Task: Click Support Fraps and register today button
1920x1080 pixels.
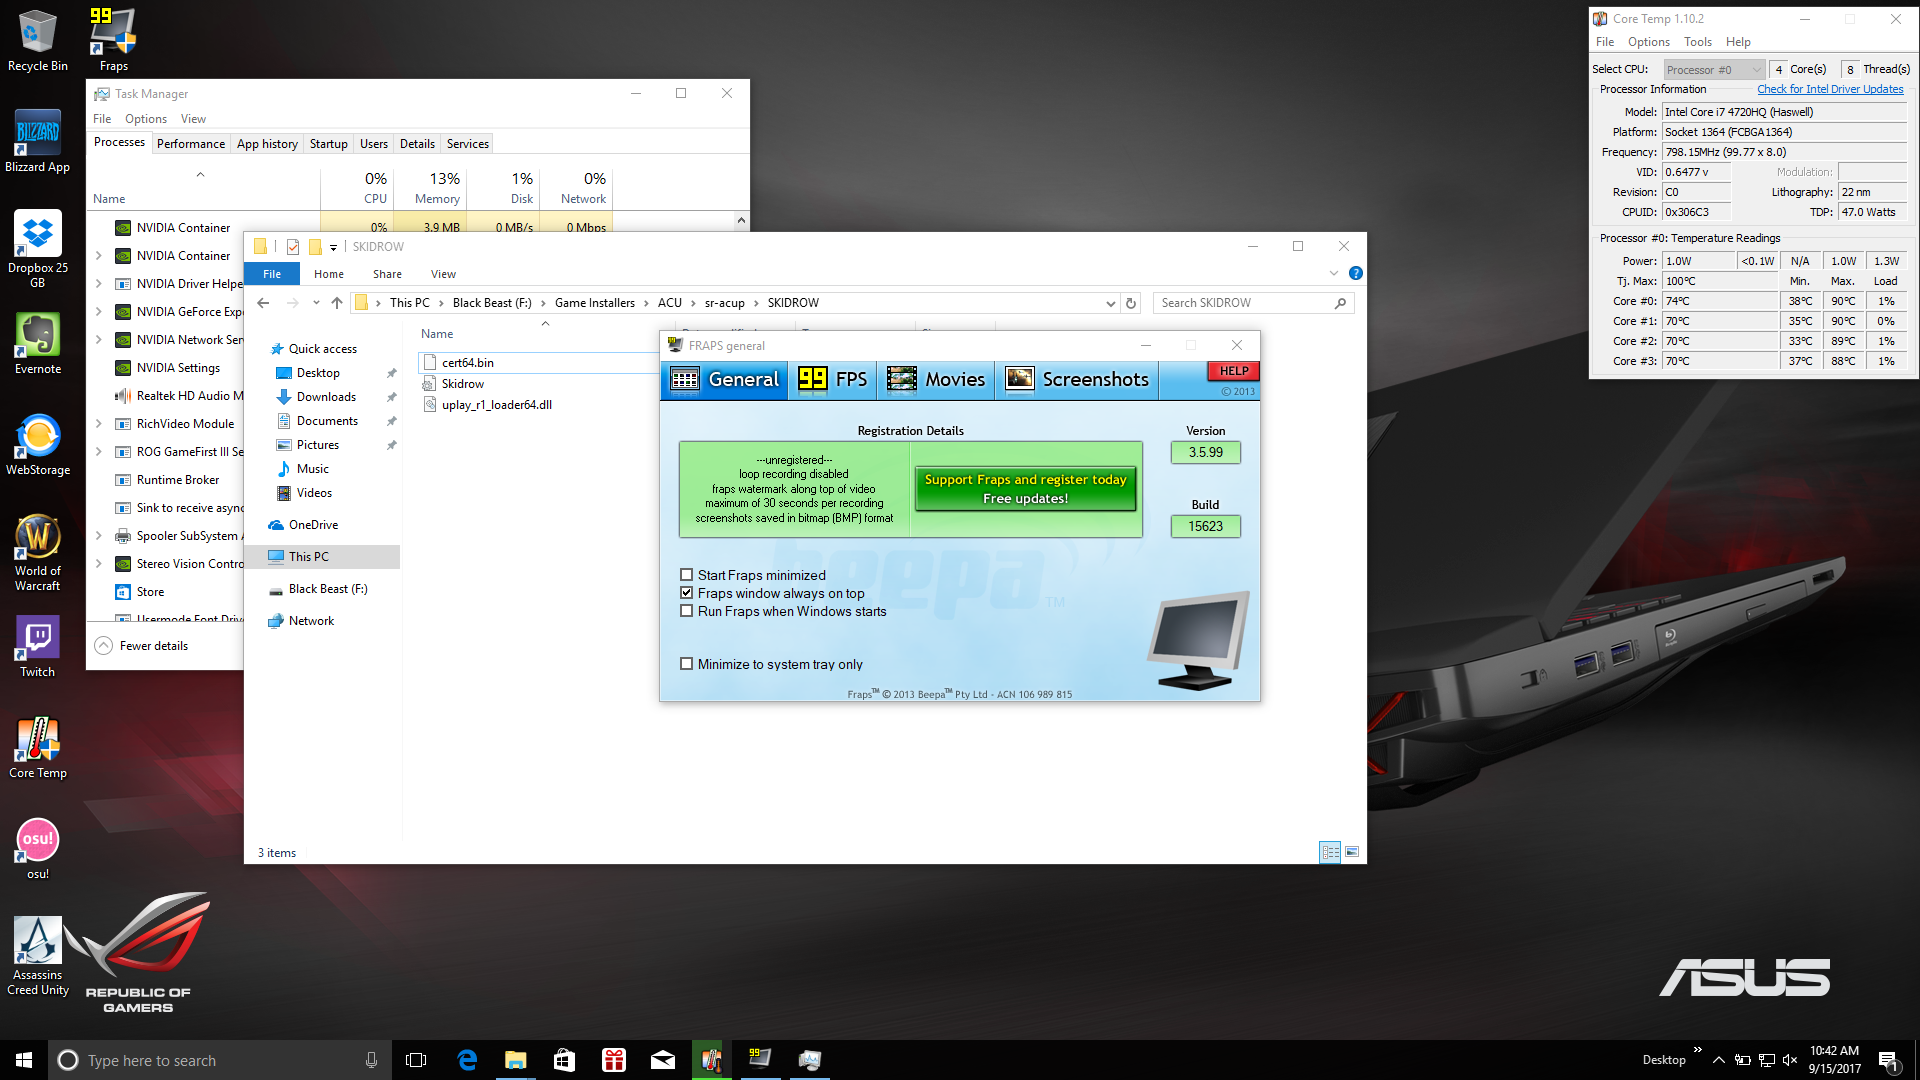Action: [x=1025, y=489]
